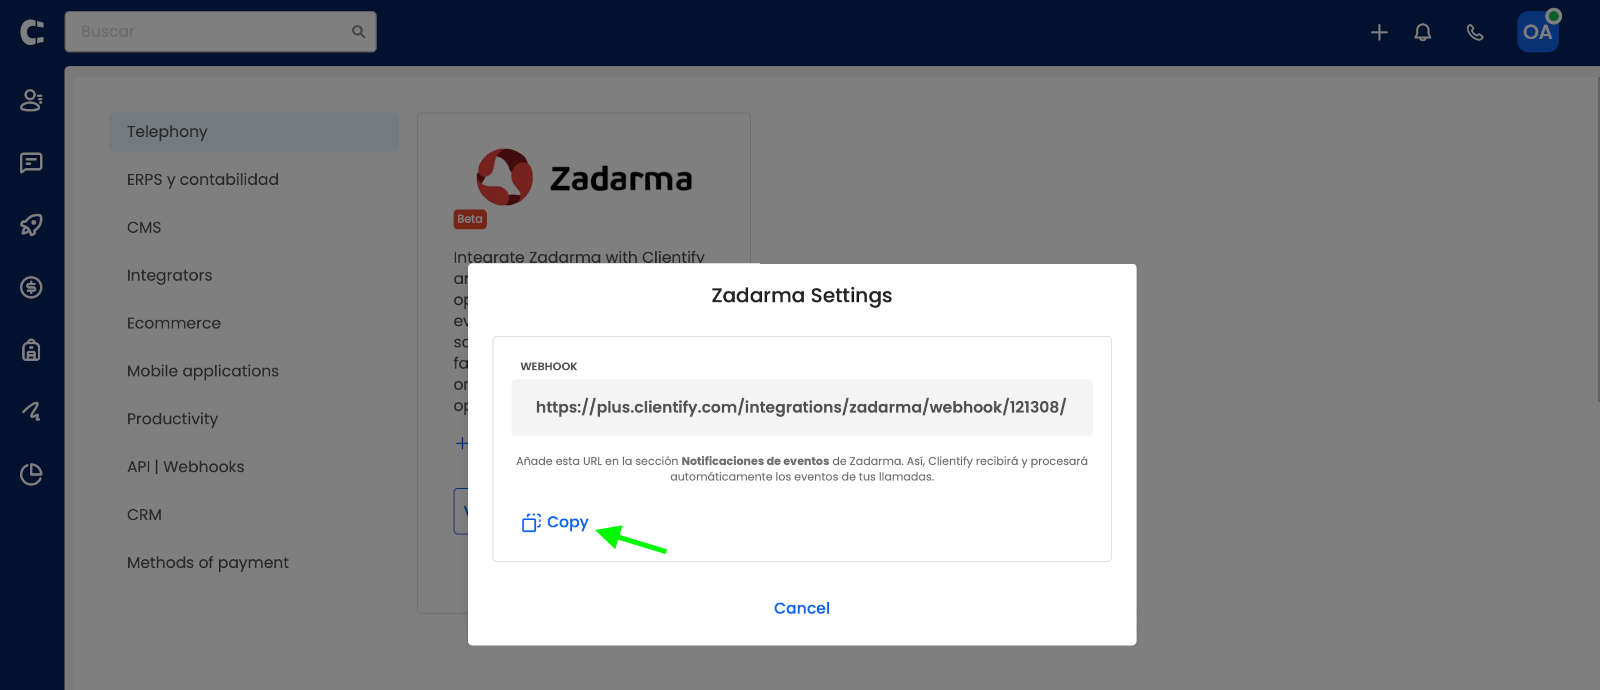
Task: Click the phone call icon
Action: click(x=1475, y=32)
